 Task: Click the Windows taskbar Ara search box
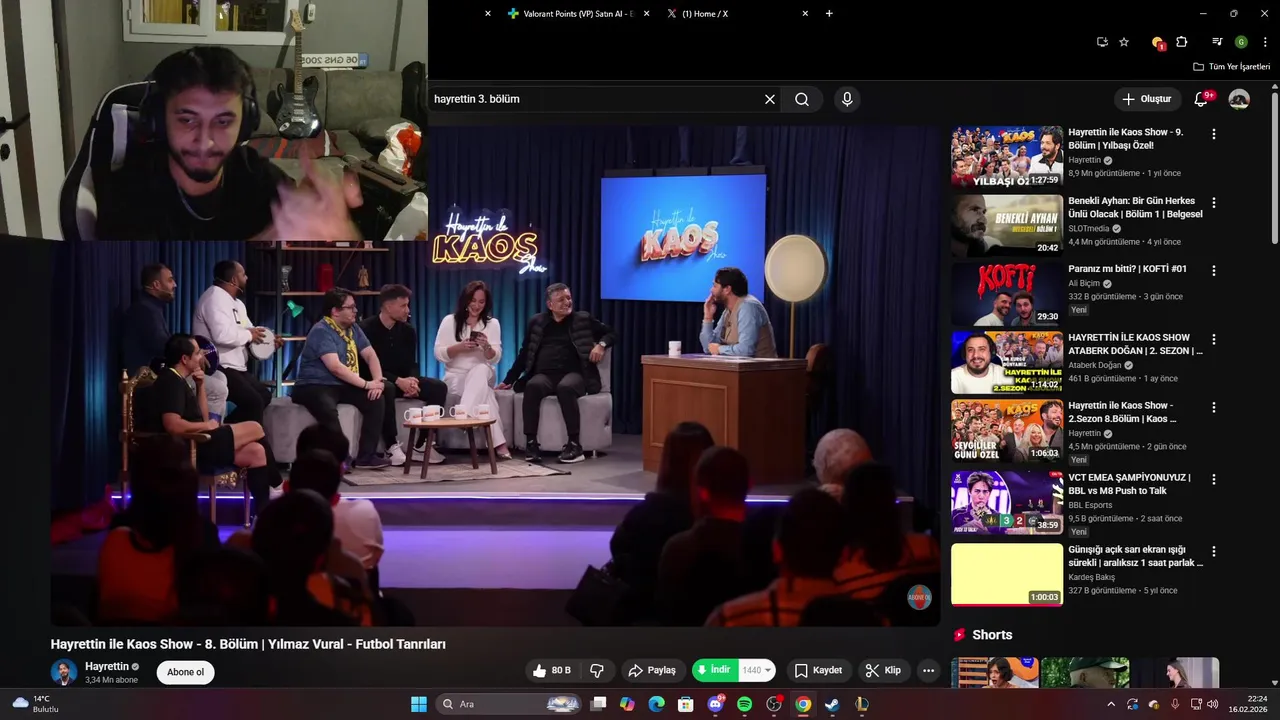coord(509,704)
